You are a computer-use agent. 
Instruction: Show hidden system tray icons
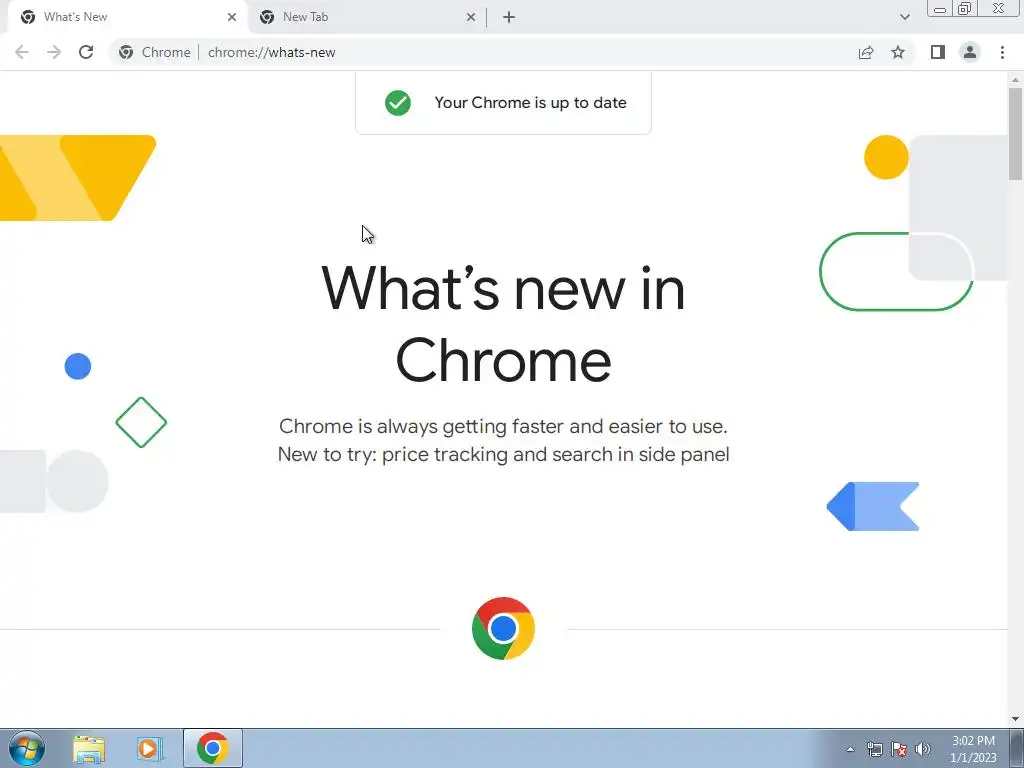point(850,749)
